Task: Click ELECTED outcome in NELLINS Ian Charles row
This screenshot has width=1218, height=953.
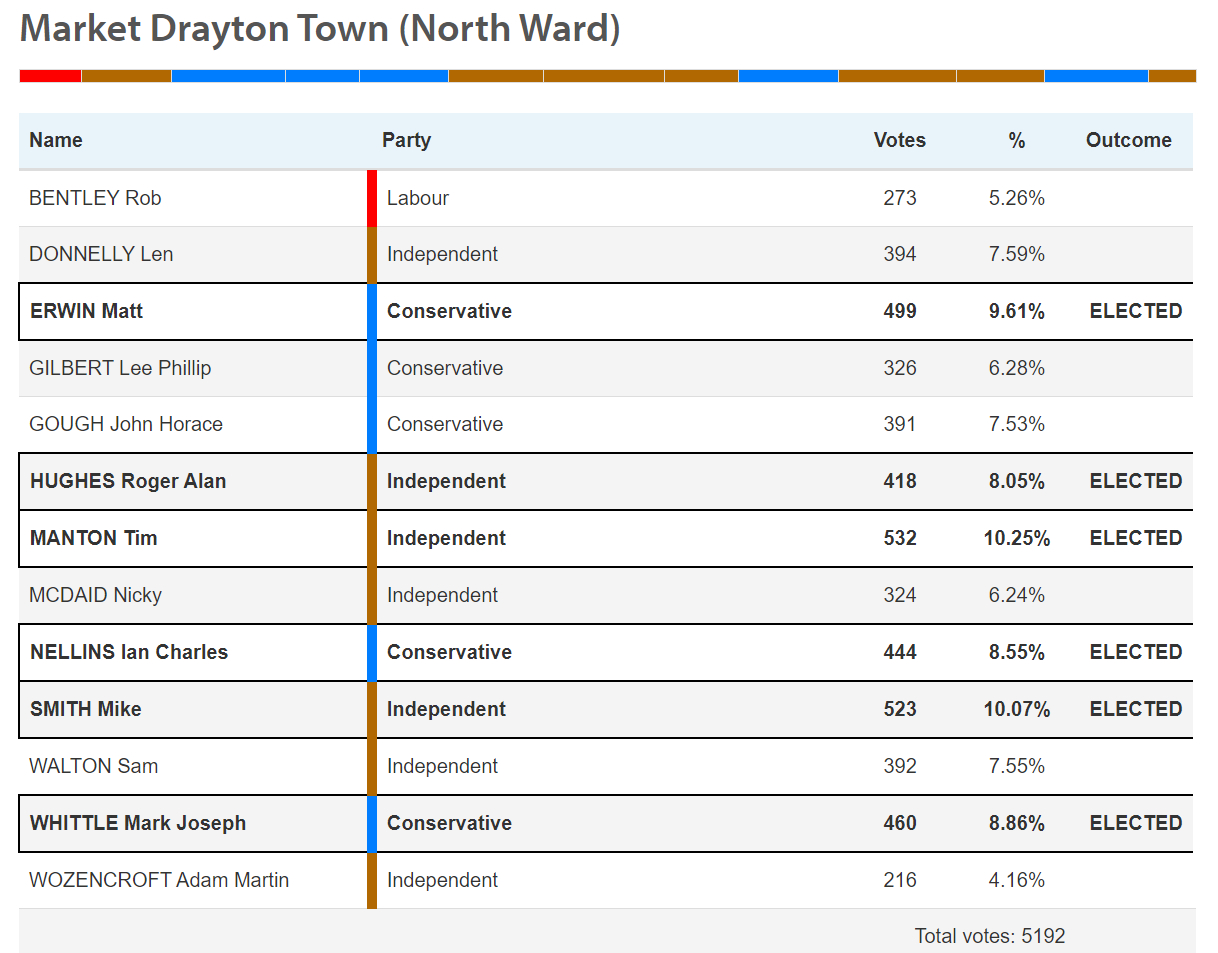Action: [1136, 652]
